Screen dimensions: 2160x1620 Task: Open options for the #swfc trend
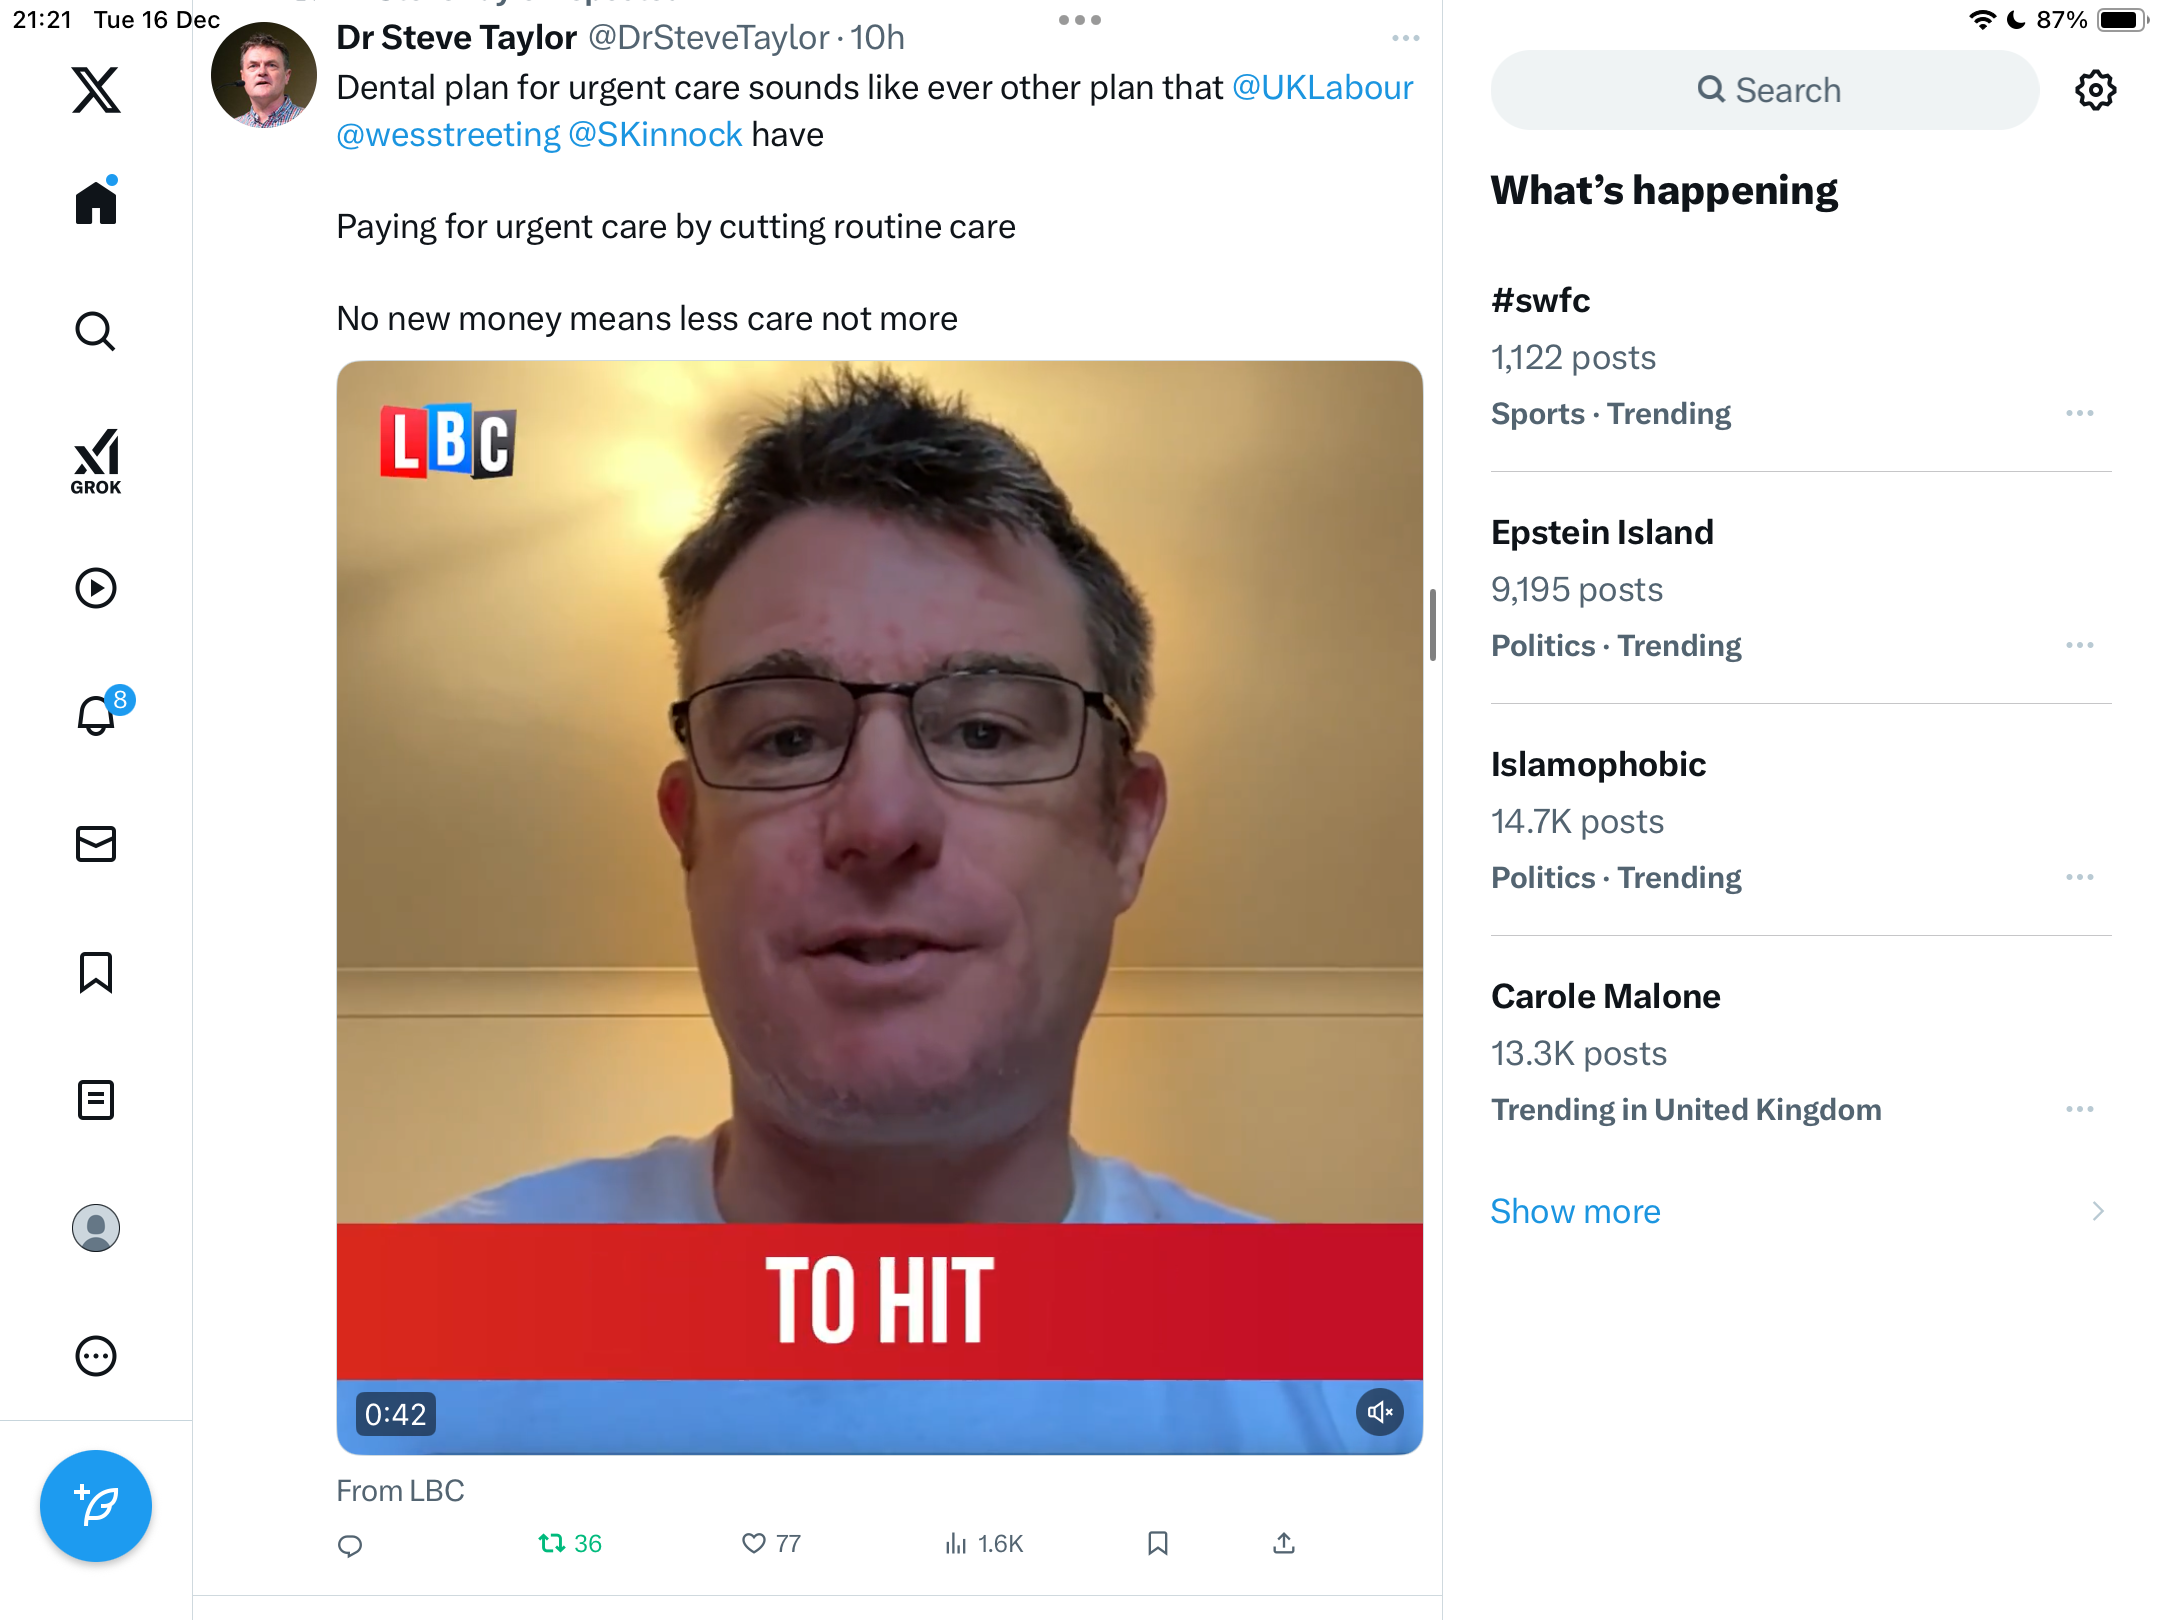[x=2079, y=413]
